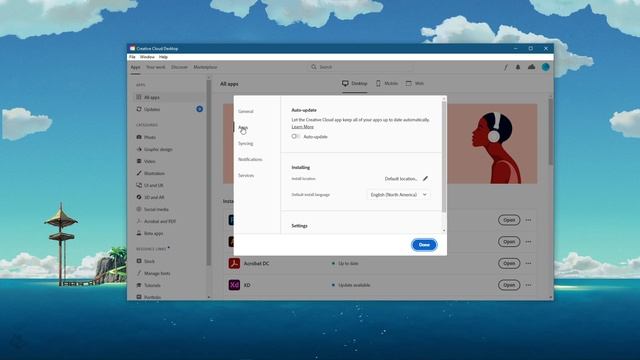
Task: Open Services preferences section
Action: [246, 175]
